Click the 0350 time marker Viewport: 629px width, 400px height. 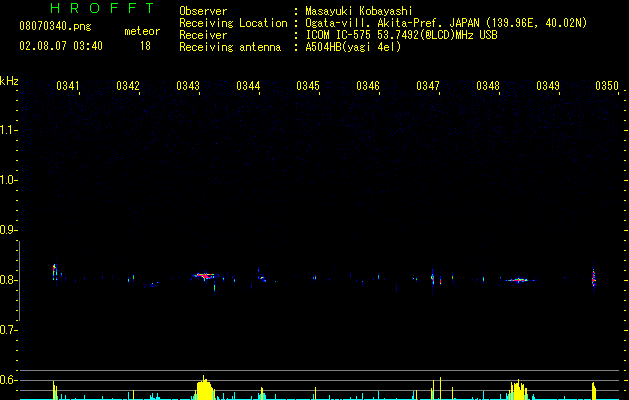point(607,86)
